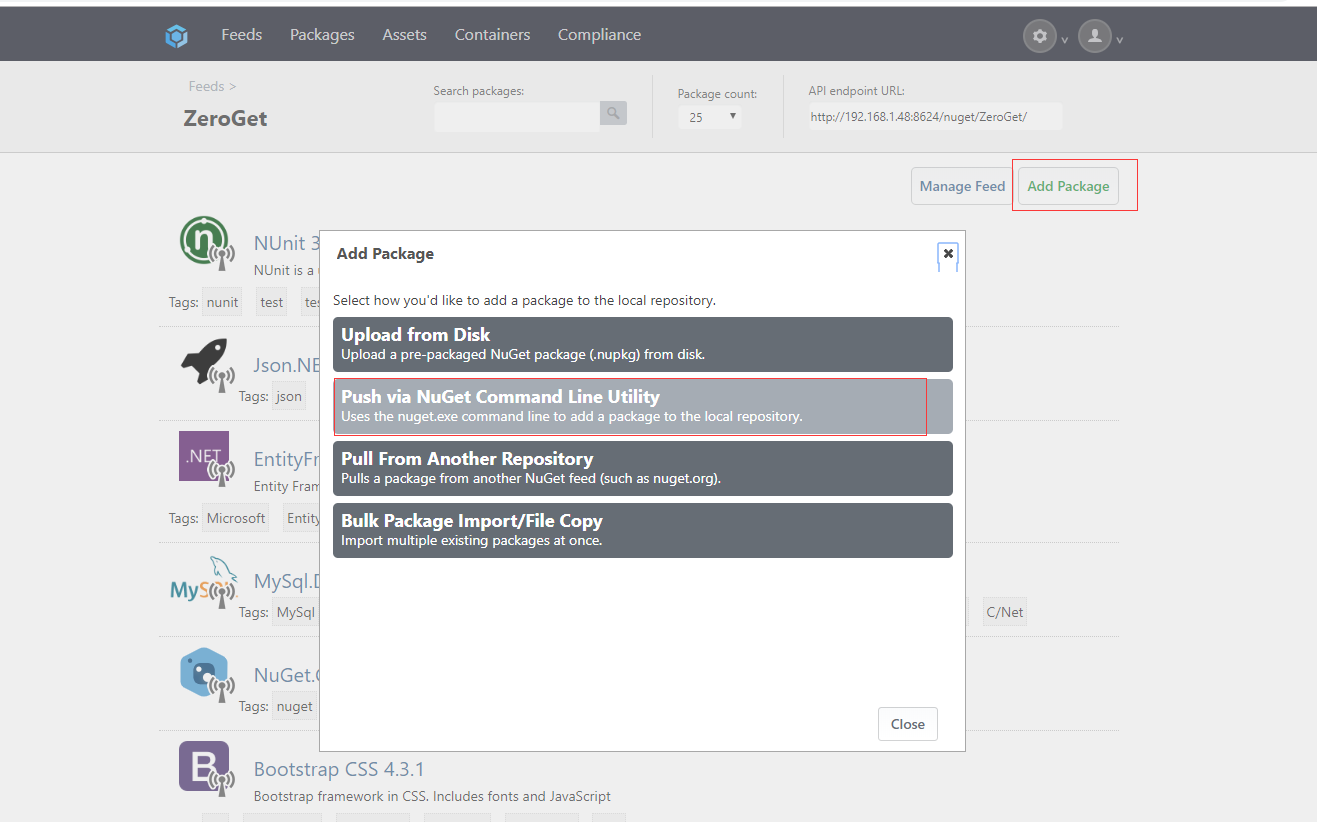Open the Packages menu
This screenshot has height=822, width=1317.
click(x=322, y=35)
